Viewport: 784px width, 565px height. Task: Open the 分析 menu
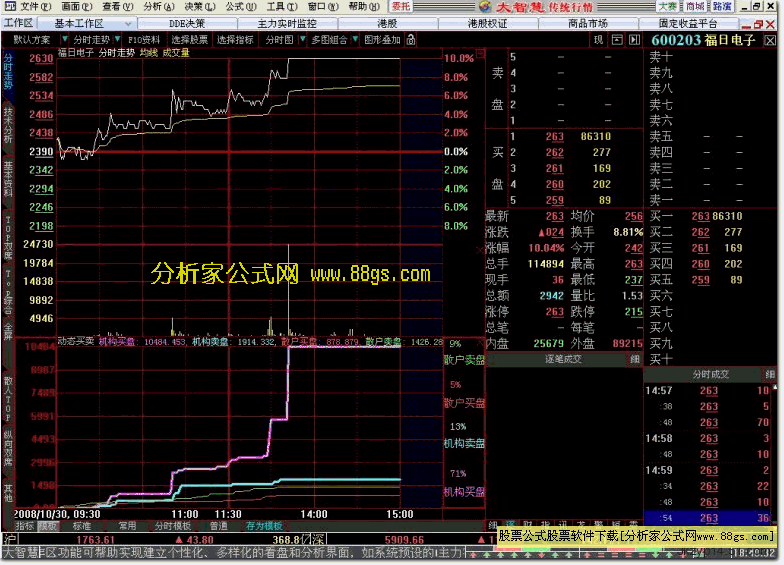[159, 6]
